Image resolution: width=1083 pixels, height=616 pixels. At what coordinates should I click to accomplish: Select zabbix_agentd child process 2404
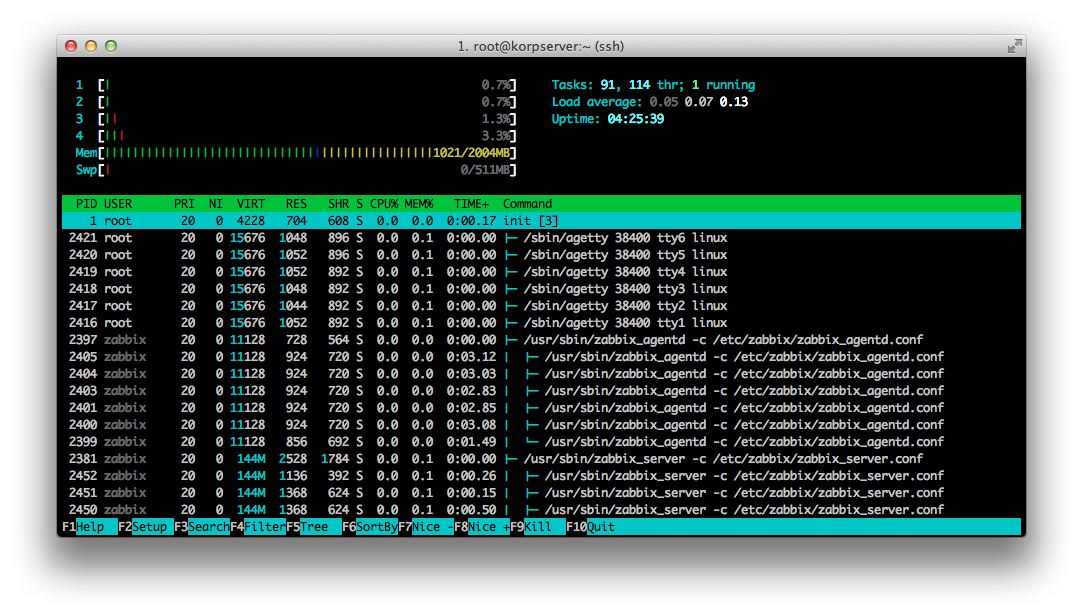click(x=542, y=374)
